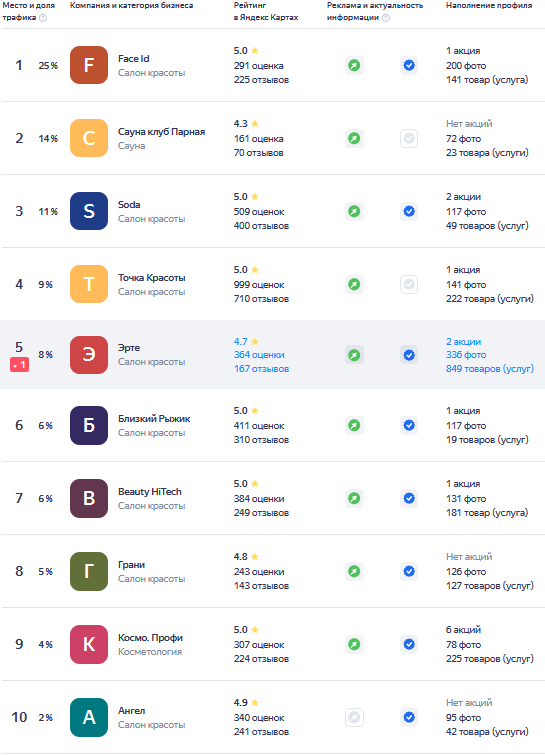Select the Близкий Рыжик company name
Screen dimensions: 545x755
(154, 419)
